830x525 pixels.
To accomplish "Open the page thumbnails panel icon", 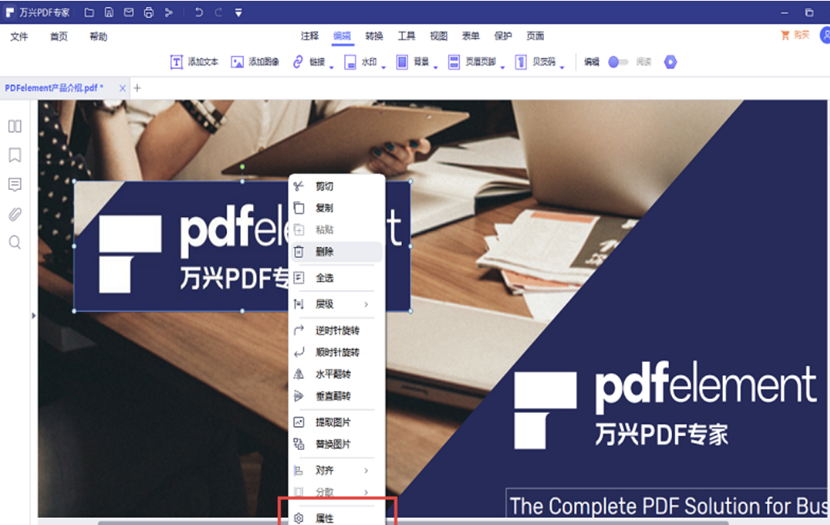I will pos(15,126).
